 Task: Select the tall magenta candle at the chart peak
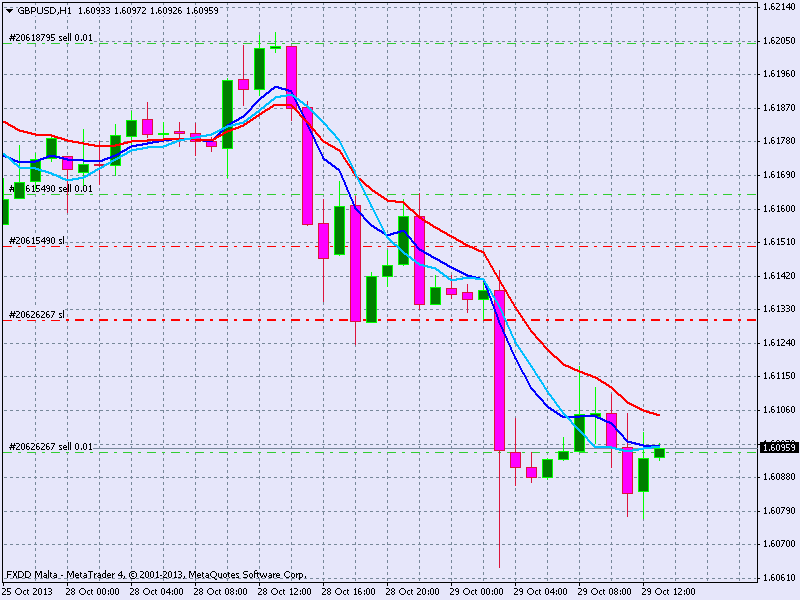291,76
